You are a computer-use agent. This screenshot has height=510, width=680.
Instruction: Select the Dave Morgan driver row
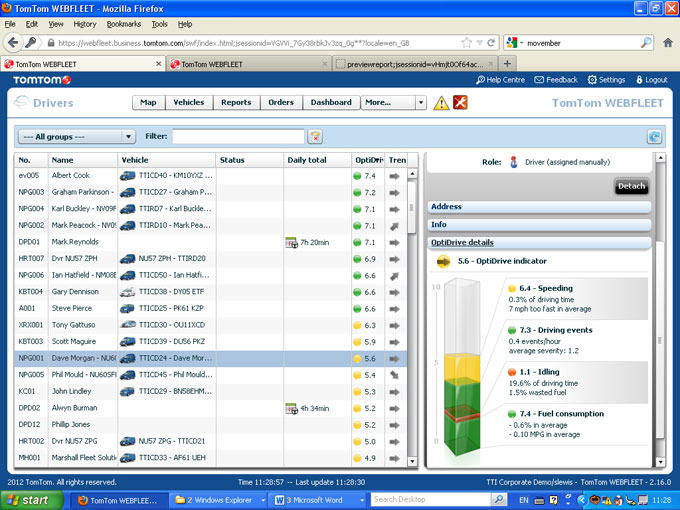click(211, 359)
